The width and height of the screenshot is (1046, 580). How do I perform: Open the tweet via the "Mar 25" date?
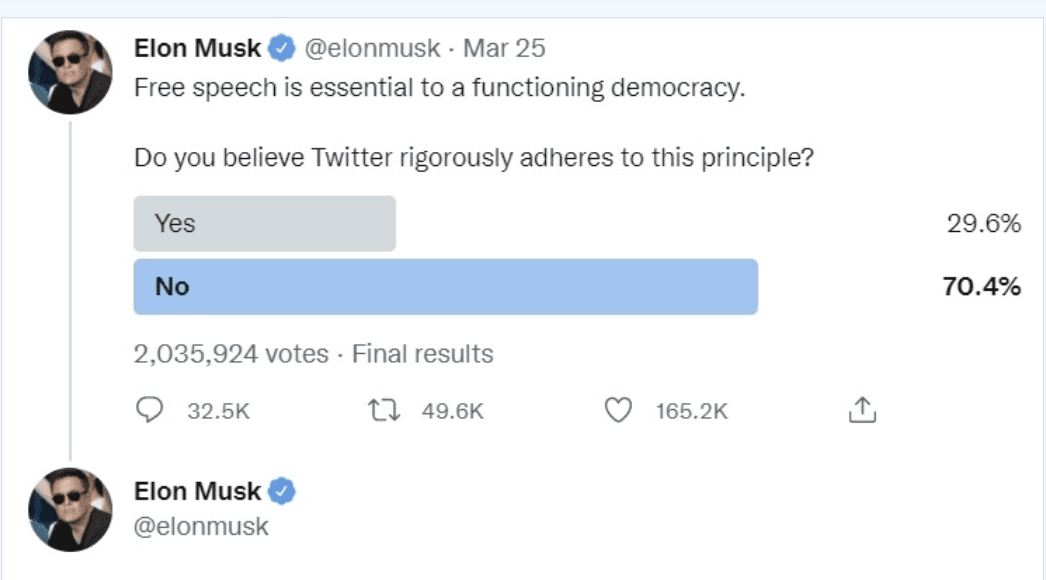click(x=504, y=48)
